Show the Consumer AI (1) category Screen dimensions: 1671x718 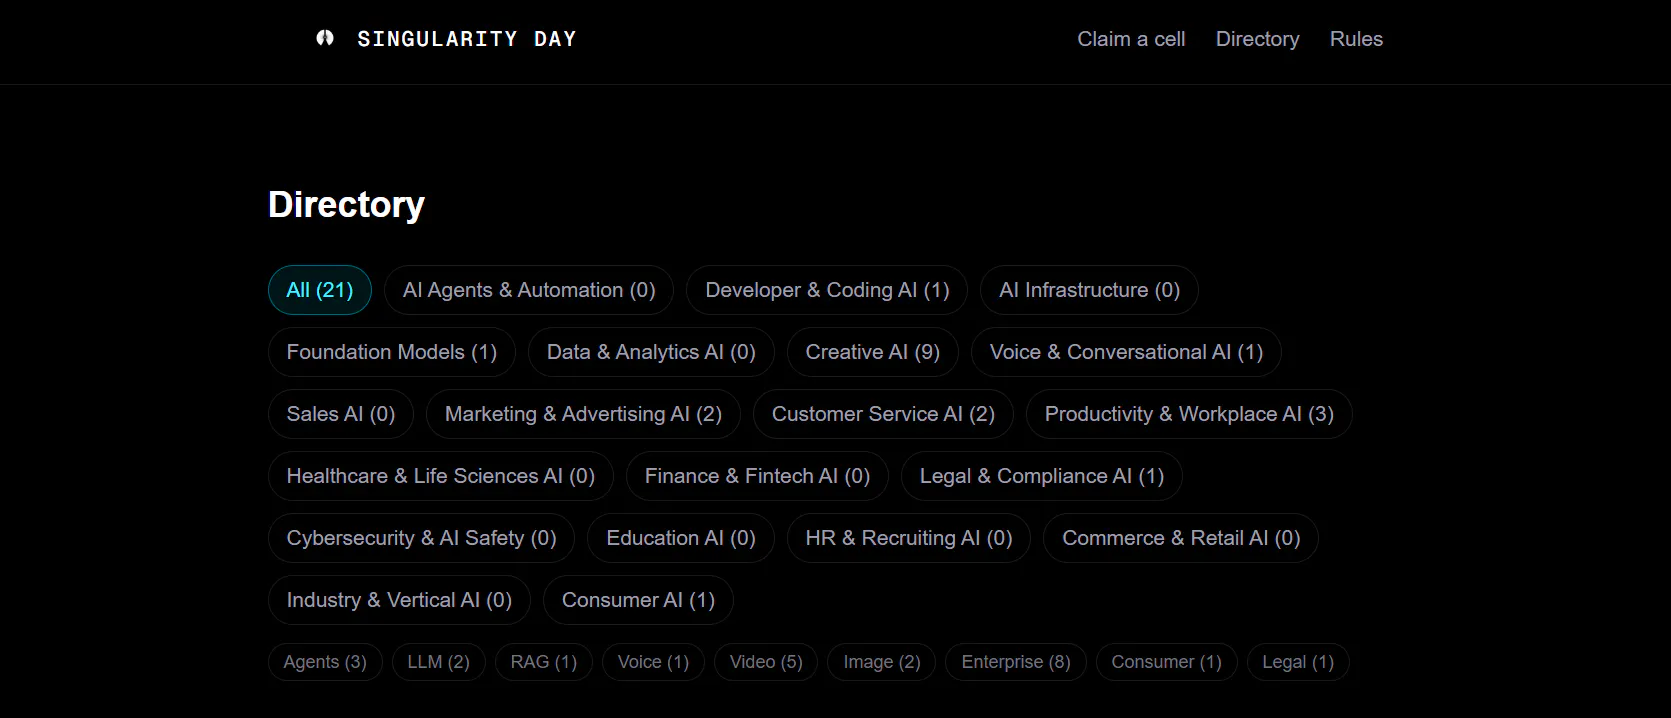point(638,600)
